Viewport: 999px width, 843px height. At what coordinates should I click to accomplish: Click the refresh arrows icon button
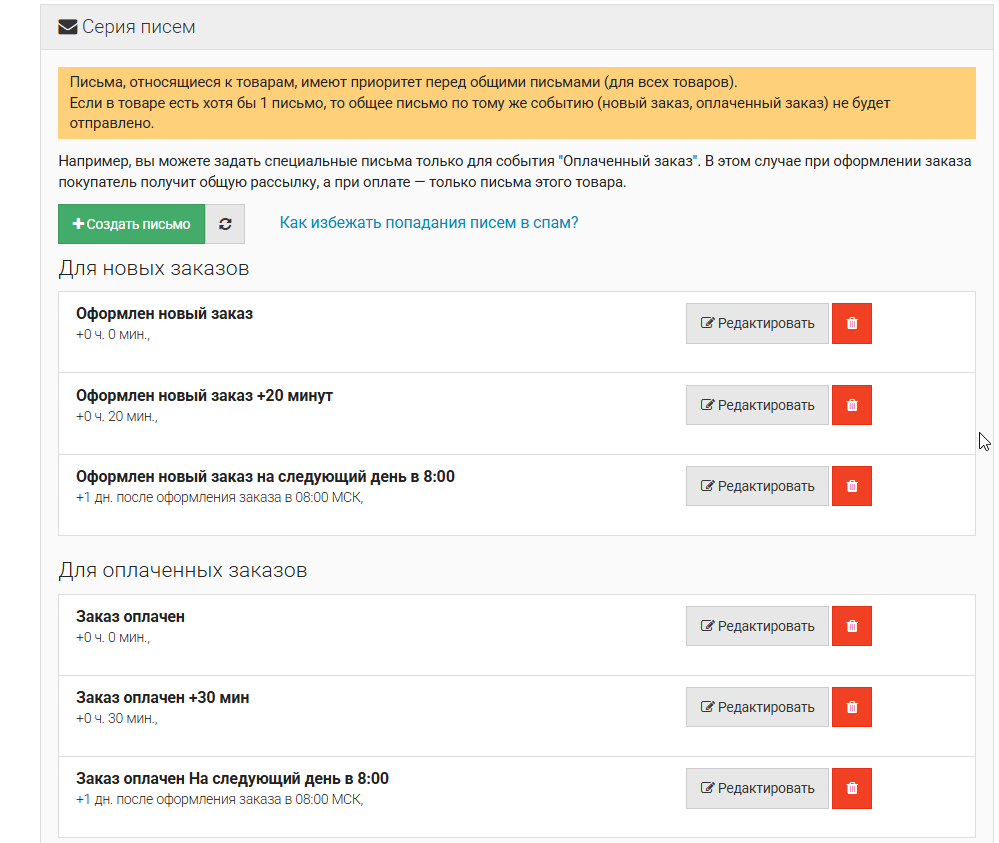[x=225, y=224]
